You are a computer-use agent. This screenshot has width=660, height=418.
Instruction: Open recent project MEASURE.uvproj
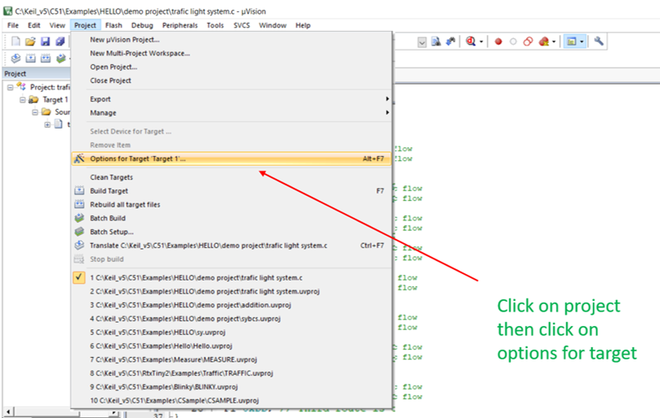click(x=231, y=359)
